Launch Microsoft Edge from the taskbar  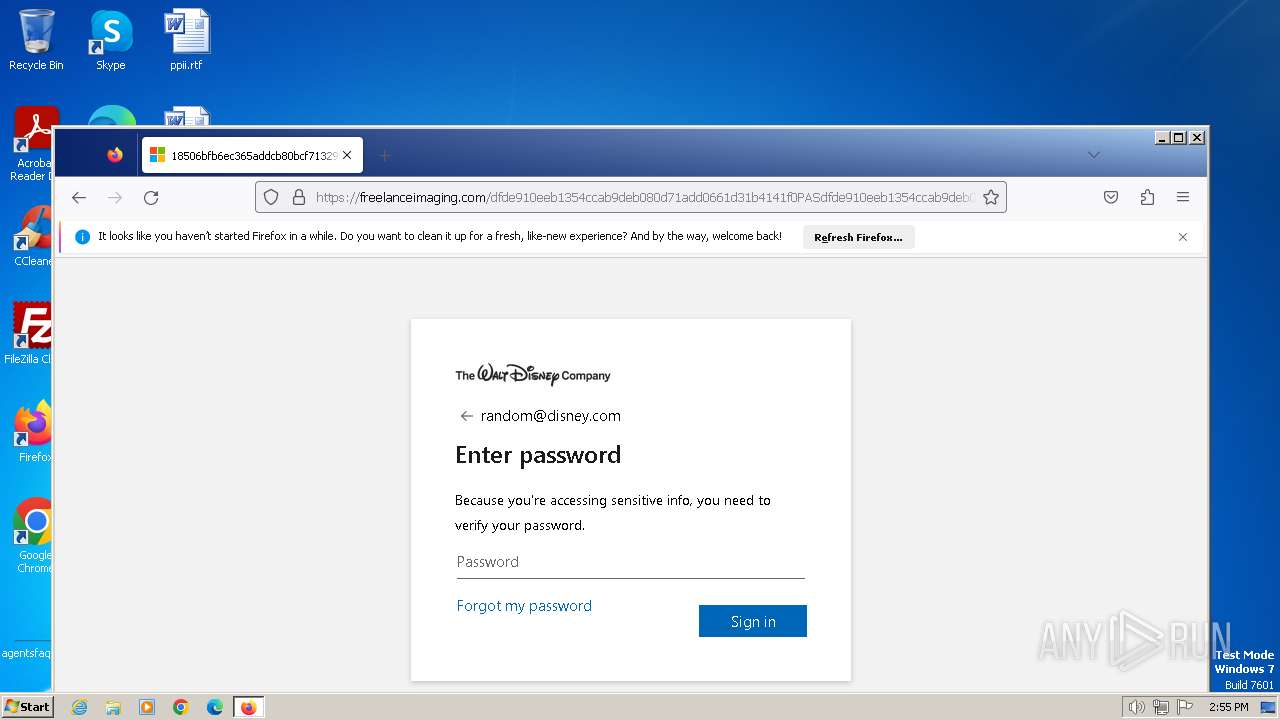215,707
